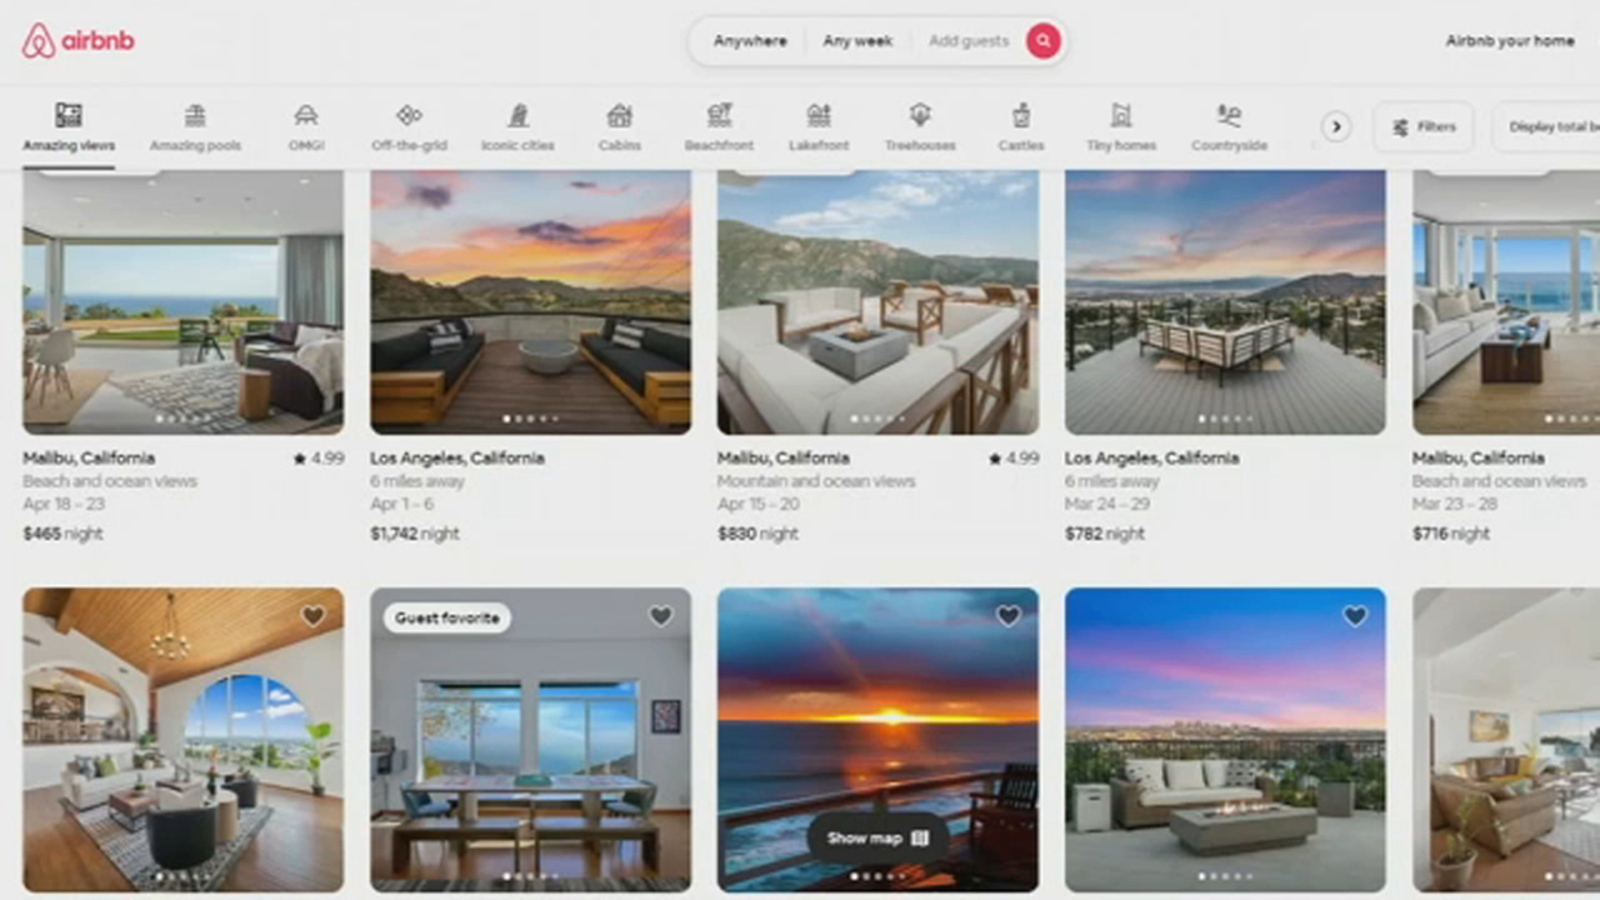Open the $1,742 night Los Angeles listing photo

pyautogui.click(x=530, y=302)
